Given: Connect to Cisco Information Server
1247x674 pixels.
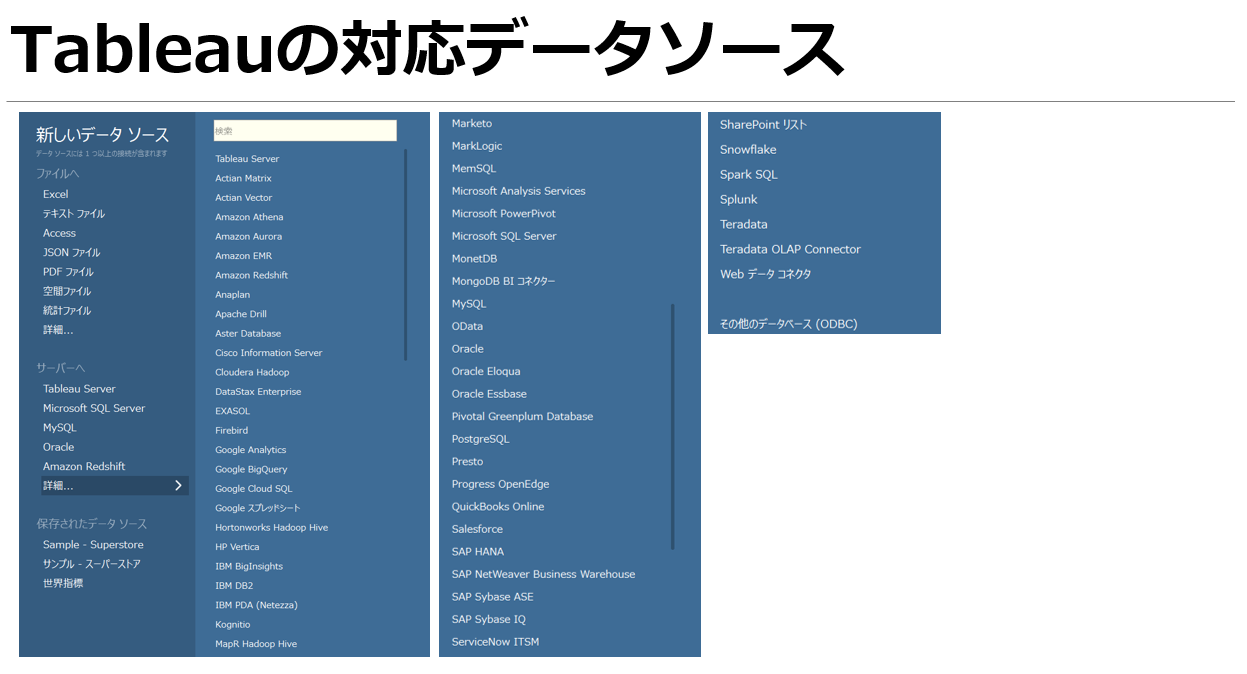Looking at the screenshot, I should tap(269, 353).
